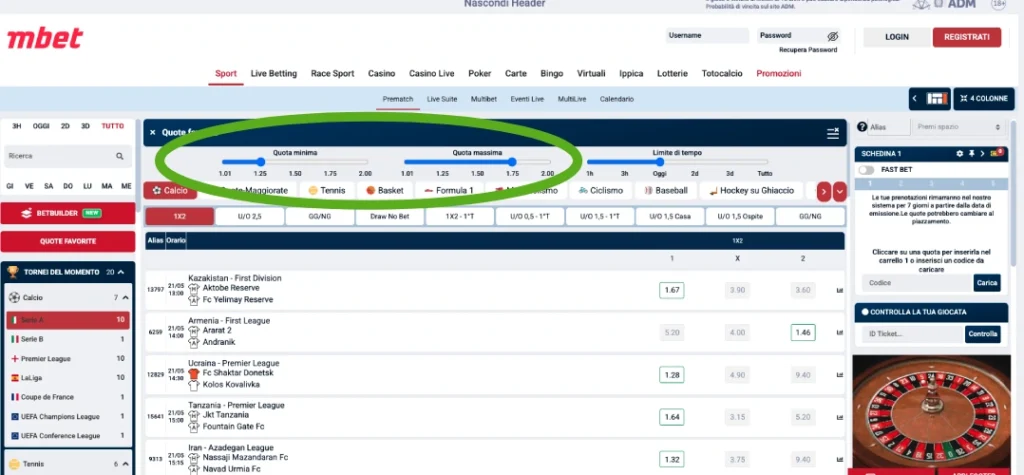Switch to the Calendario tab
1024x475 pixels.
pos(616,99)
